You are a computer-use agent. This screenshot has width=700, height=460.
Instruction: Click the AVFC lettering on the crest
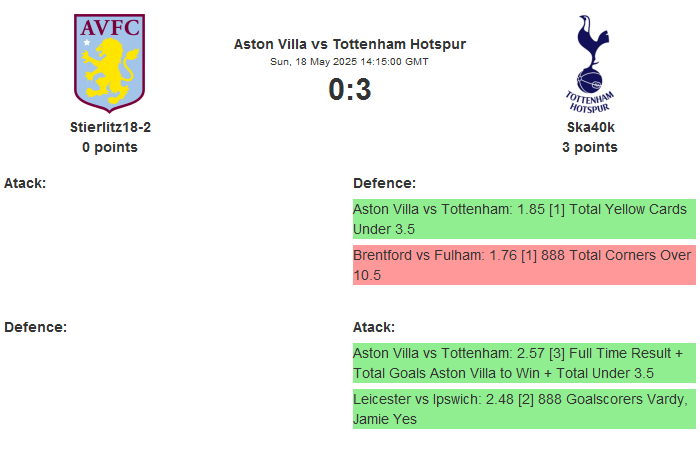[x=110, y=28]
